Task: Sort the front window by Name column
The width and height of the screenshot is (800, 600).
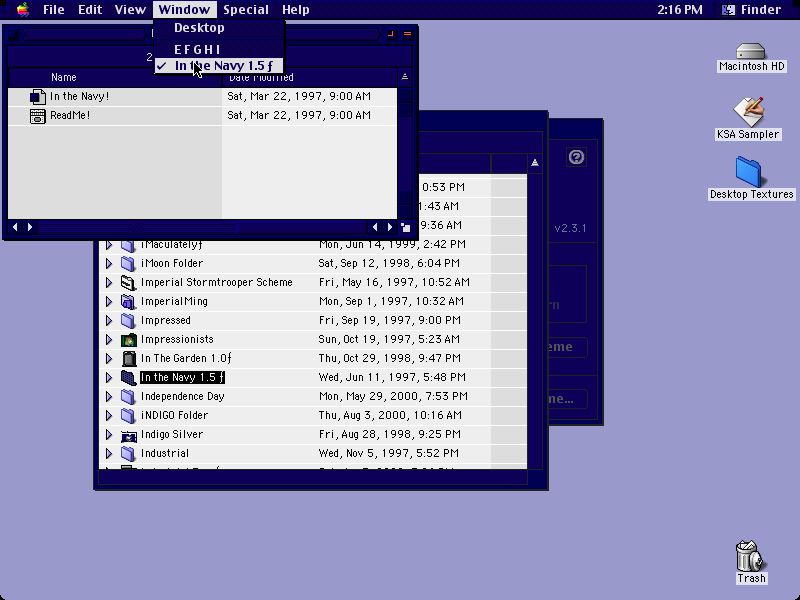Action: click(x=64, y=78)
